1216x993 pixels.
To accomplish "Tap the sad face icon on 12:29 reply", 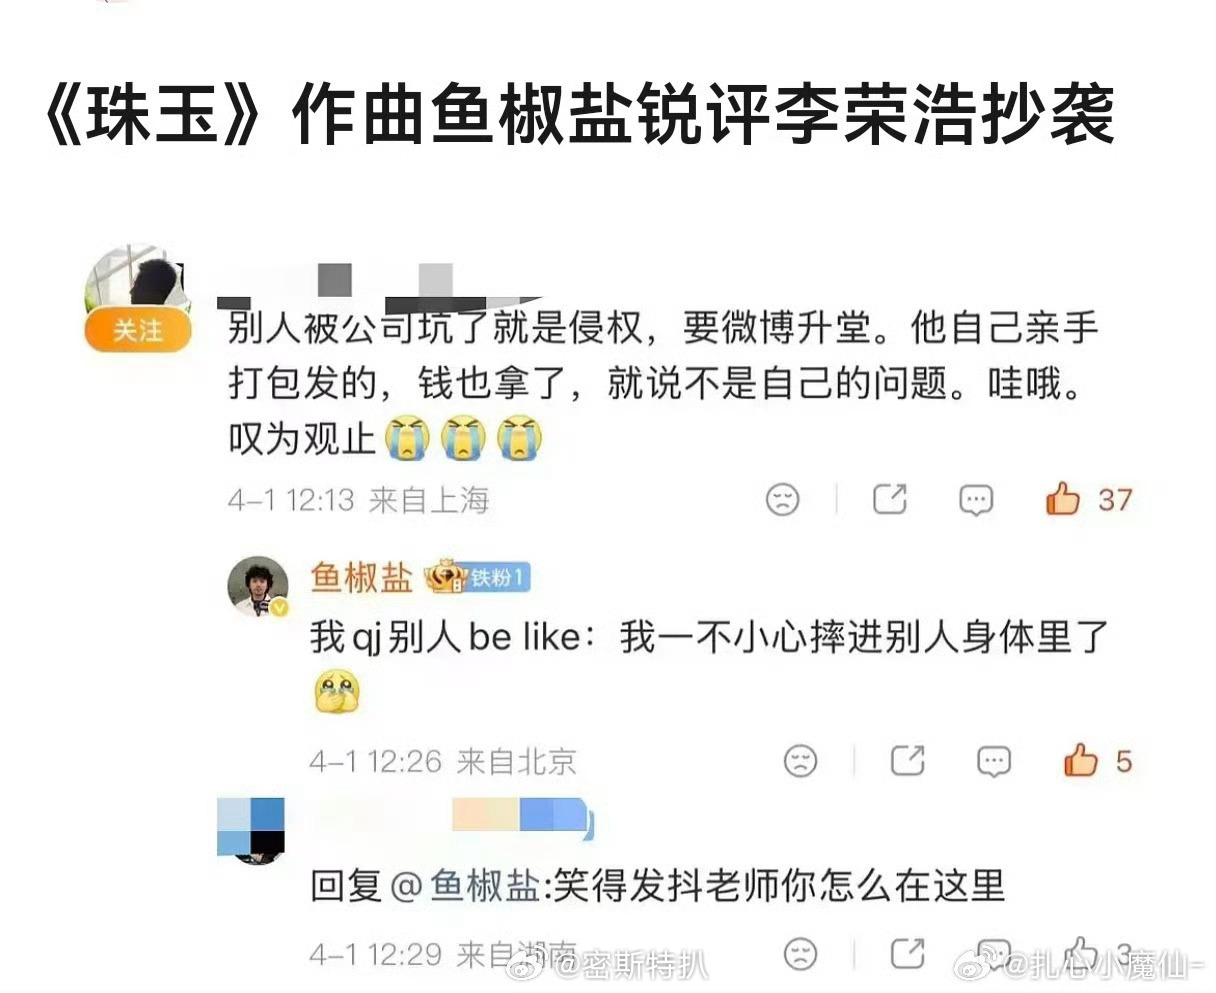I will tap(800, 954).
